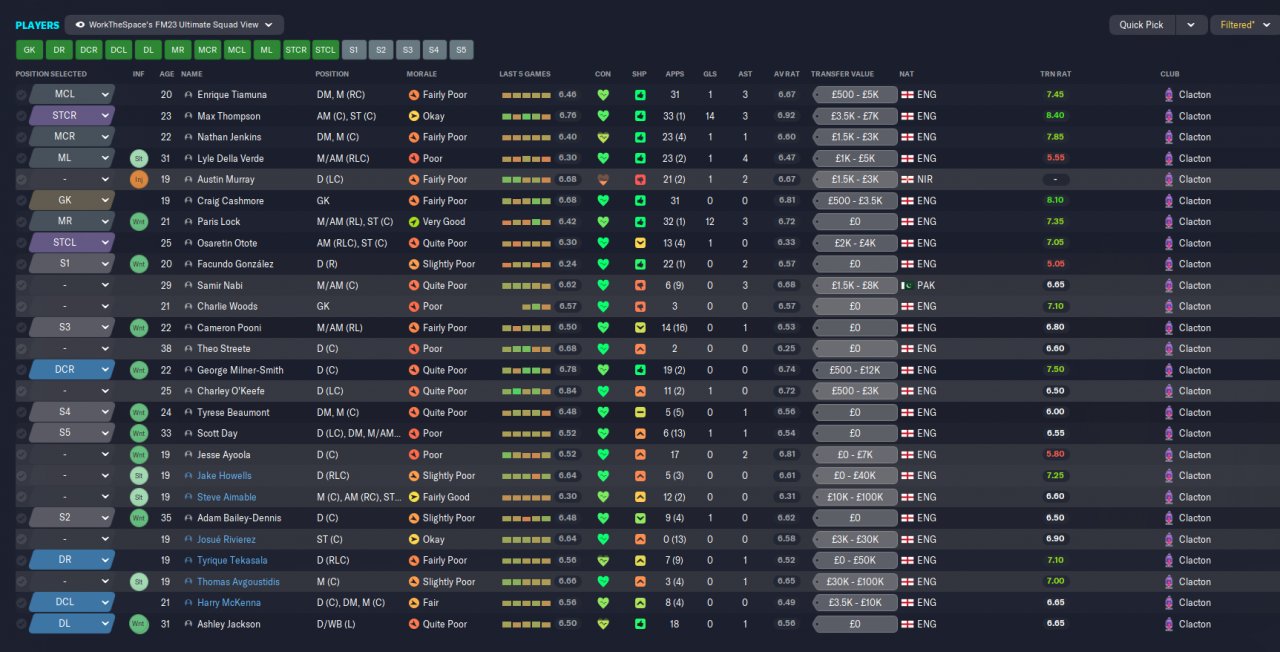1280x652 pixels.
Task: Select the S1 substitute tab
Action: (354, 49)
